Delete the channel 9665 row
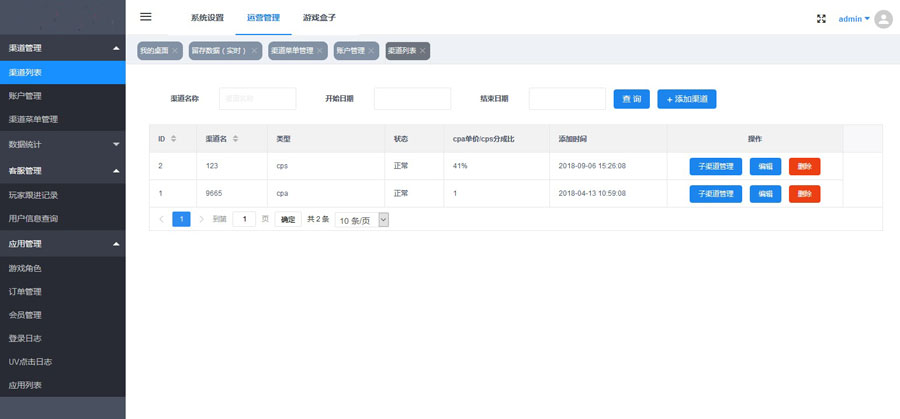This screenshot has width=900, height=419. 804,193
